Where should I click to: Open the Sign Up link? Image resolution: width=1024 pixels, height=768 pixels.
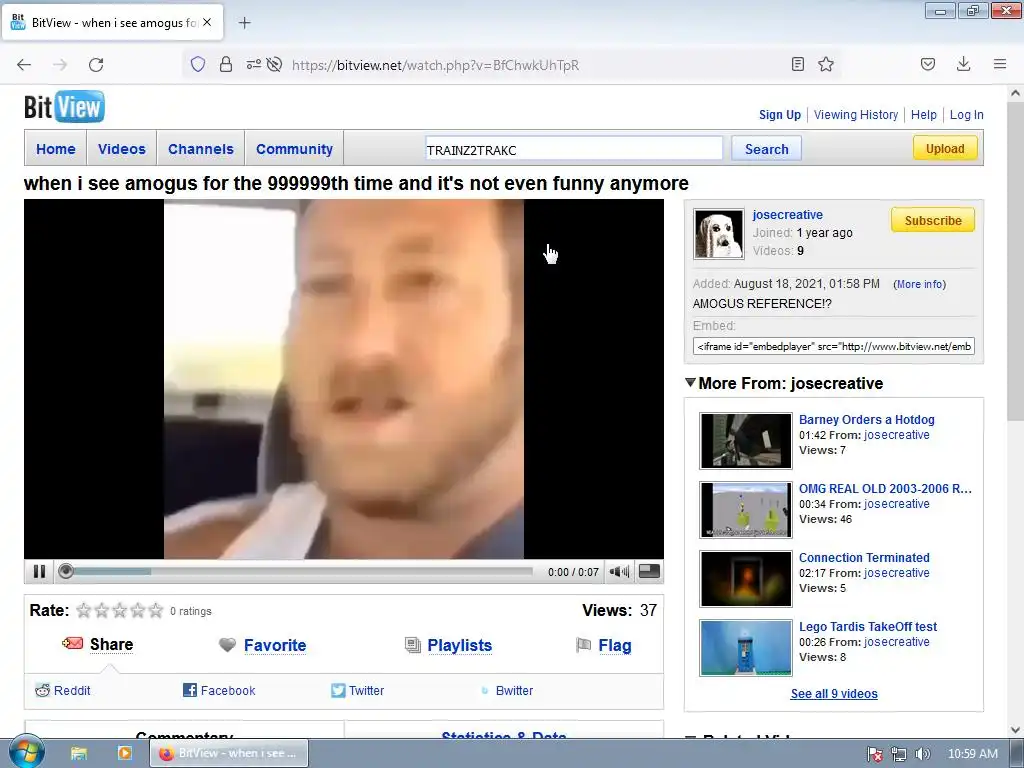[x=779, y=114]
